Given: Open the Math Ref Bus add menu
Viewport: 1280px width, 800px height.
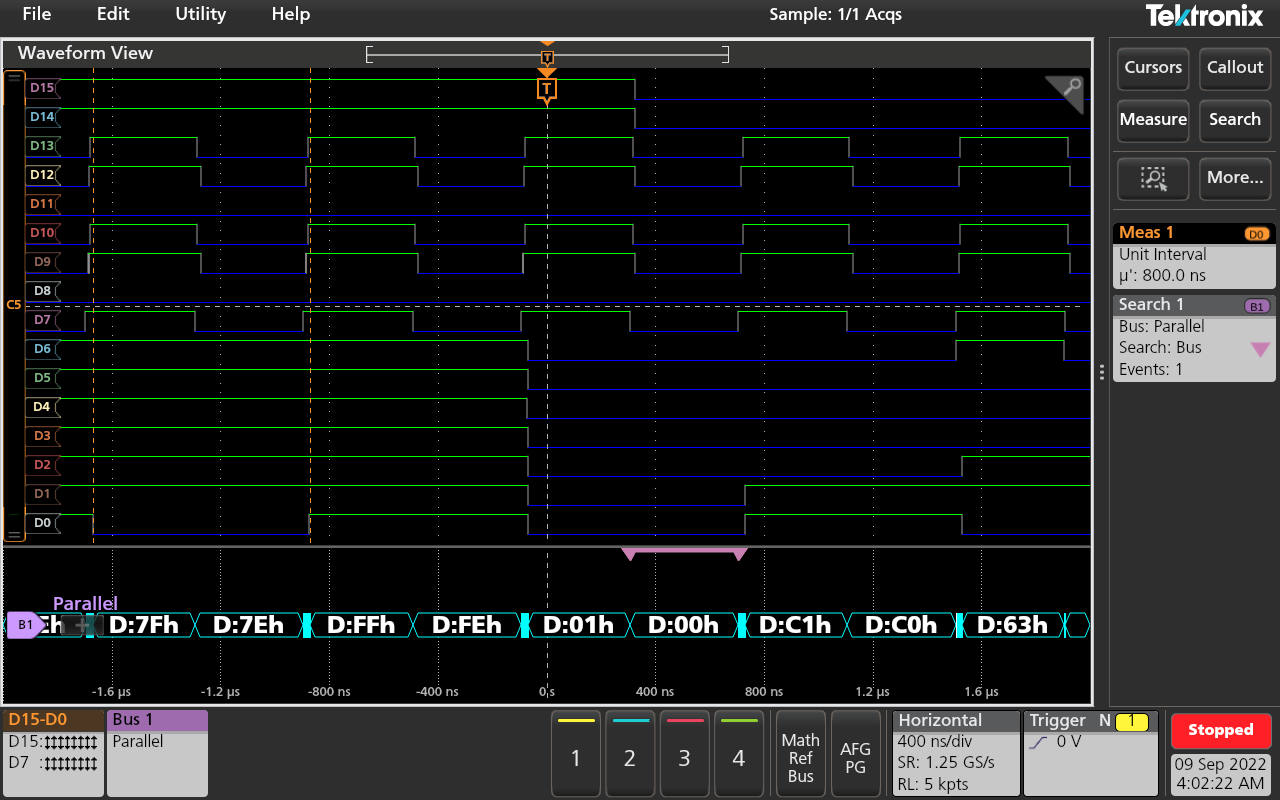Looking at the screenshot, I should point(800,758).
